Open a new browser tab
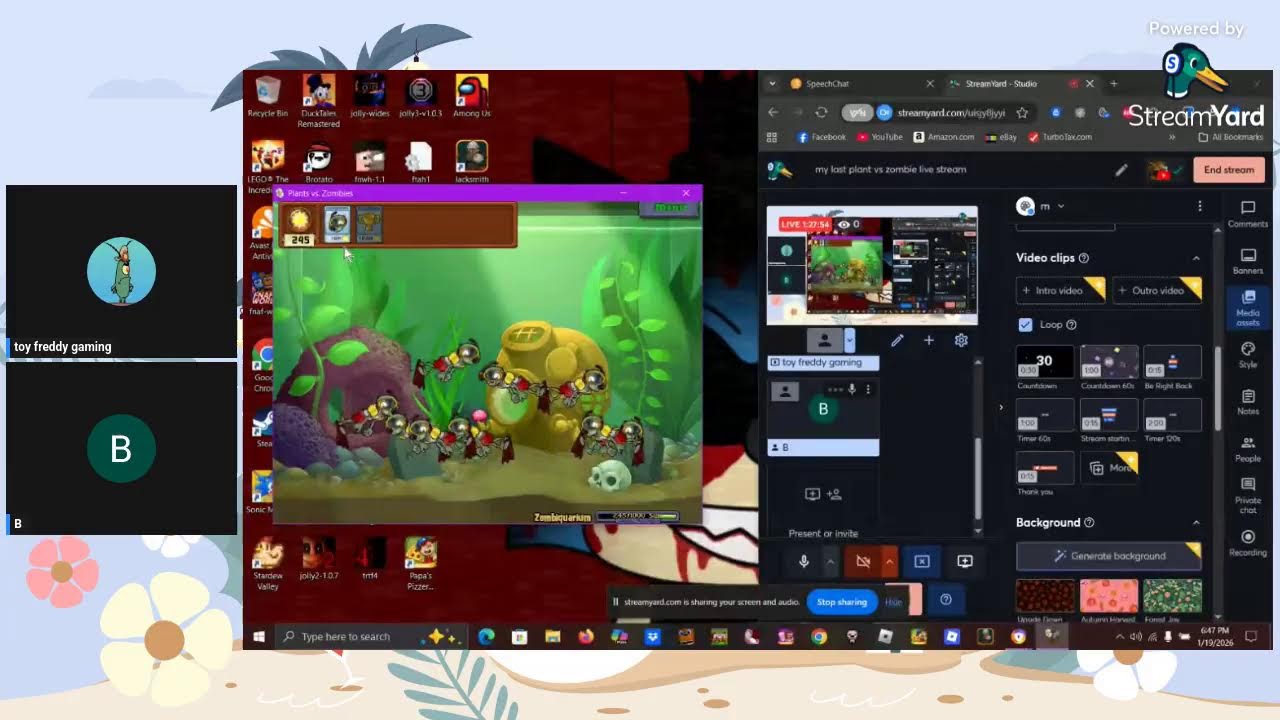 pos(1114,84)
